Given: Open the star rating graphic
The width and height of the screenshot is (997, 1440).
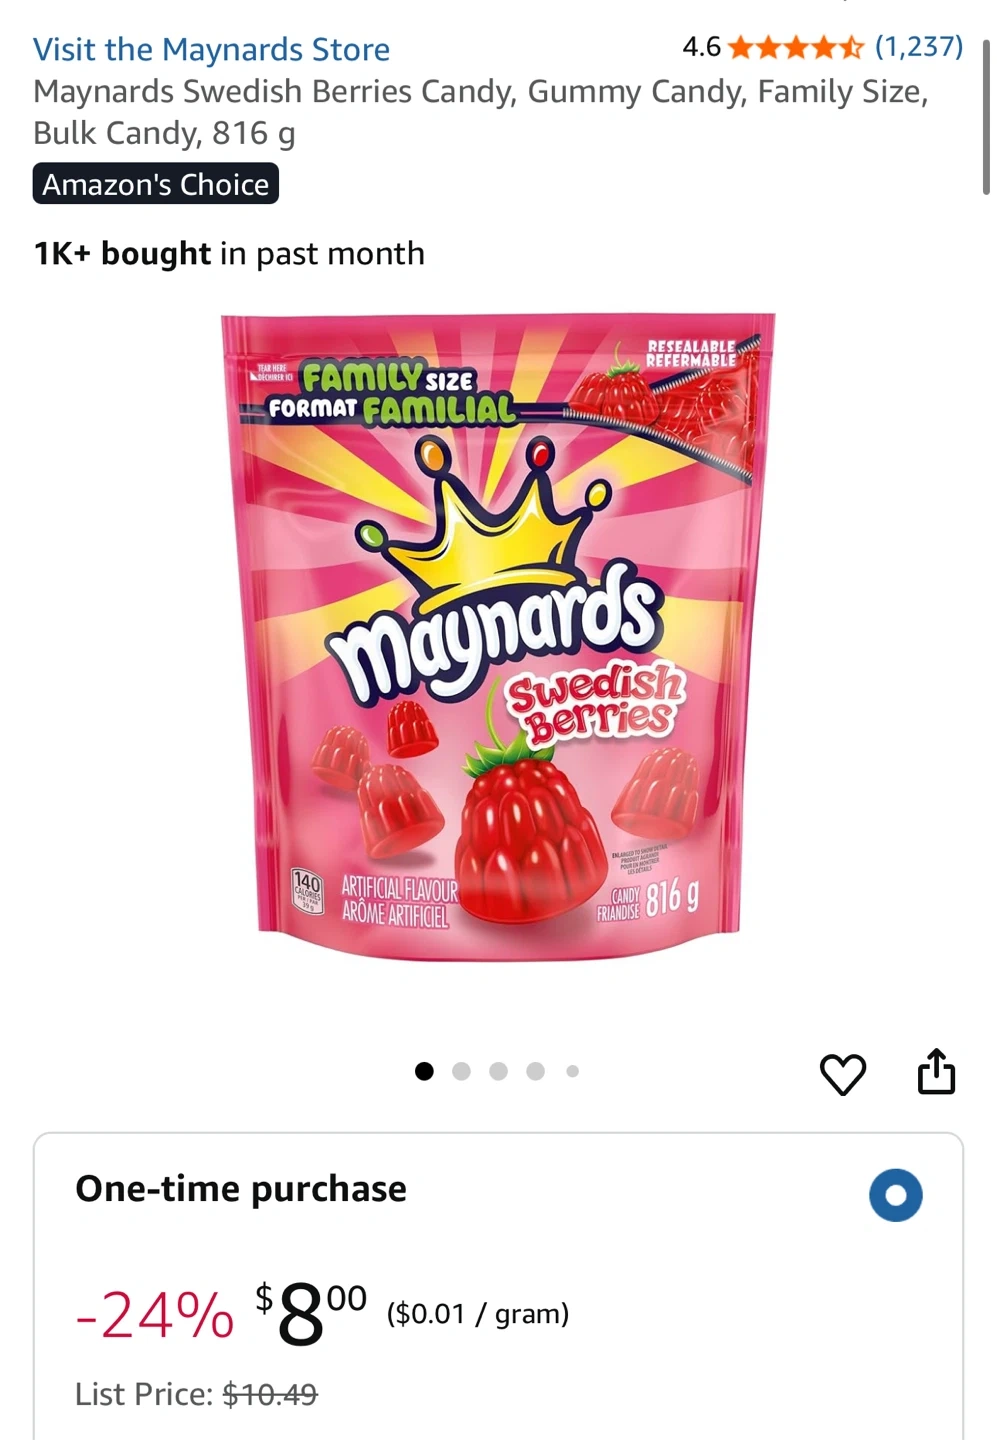Looking at the screenshot, I should point(797,47).
